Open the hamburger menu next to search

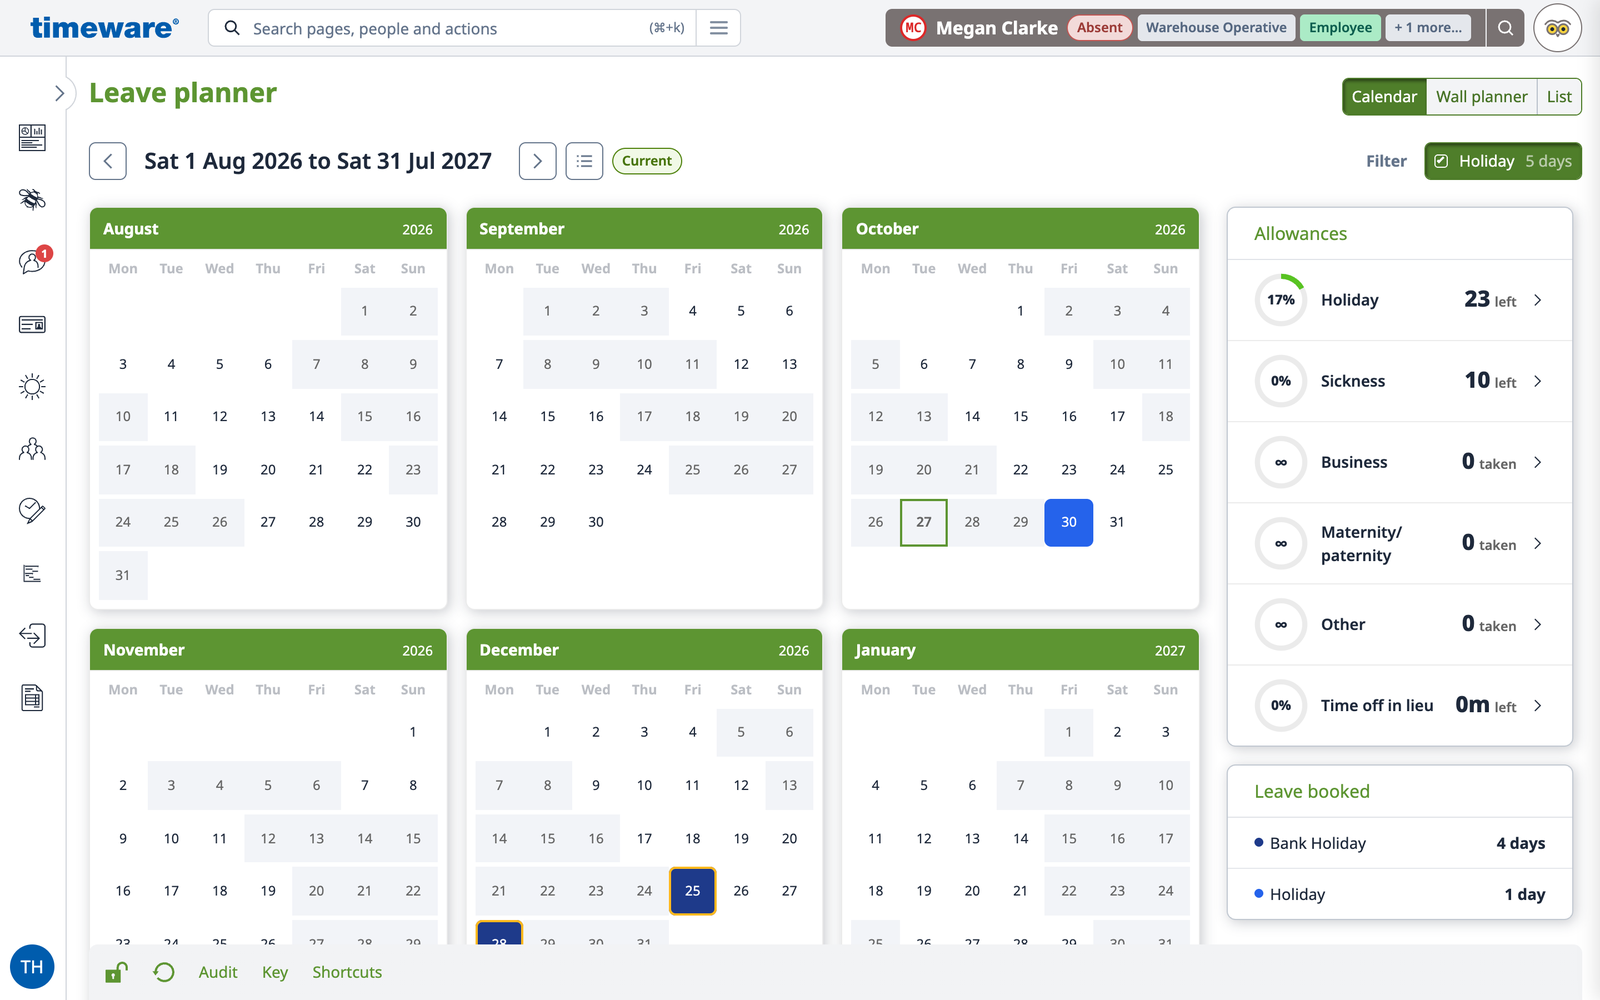[x=718, y=28]
